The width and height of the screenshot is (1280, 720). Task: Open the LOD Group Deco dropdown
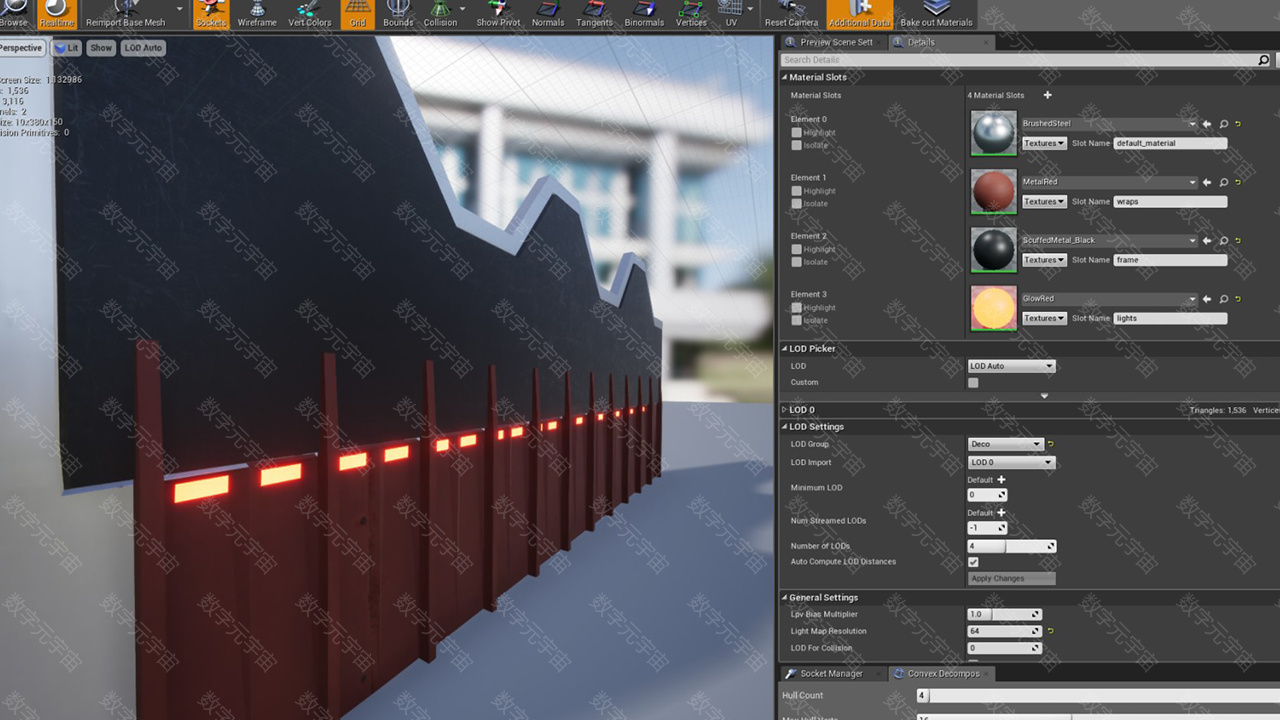tap(1005, 444)
